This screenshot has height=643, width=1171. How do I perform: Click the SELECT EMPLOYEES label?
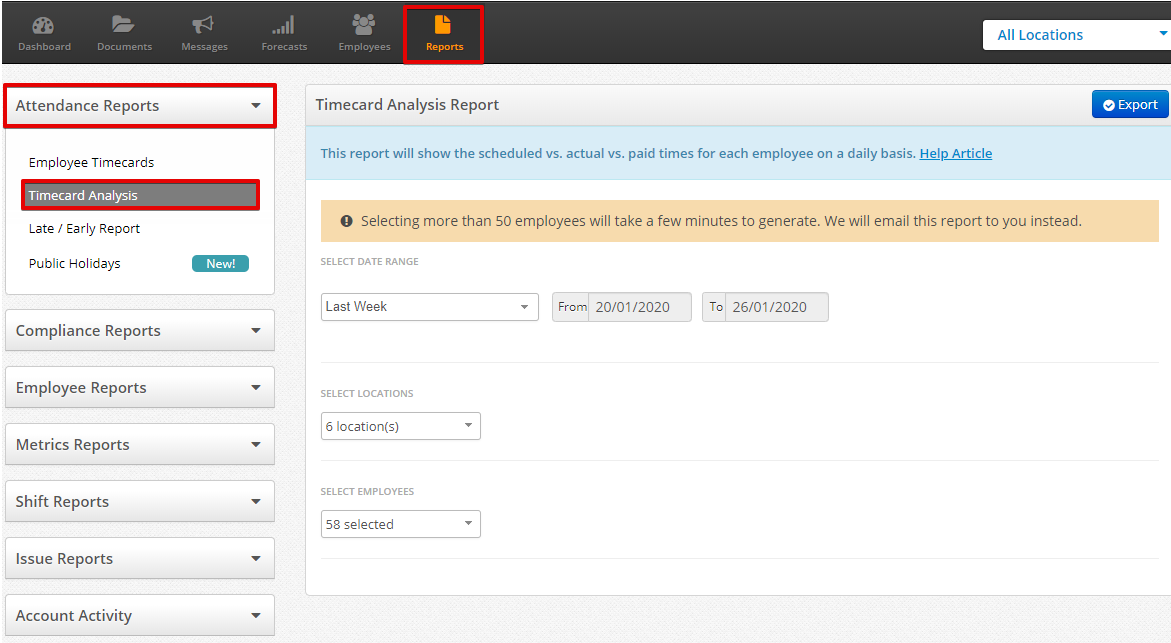pyautogui.click(x=367, y=491)
